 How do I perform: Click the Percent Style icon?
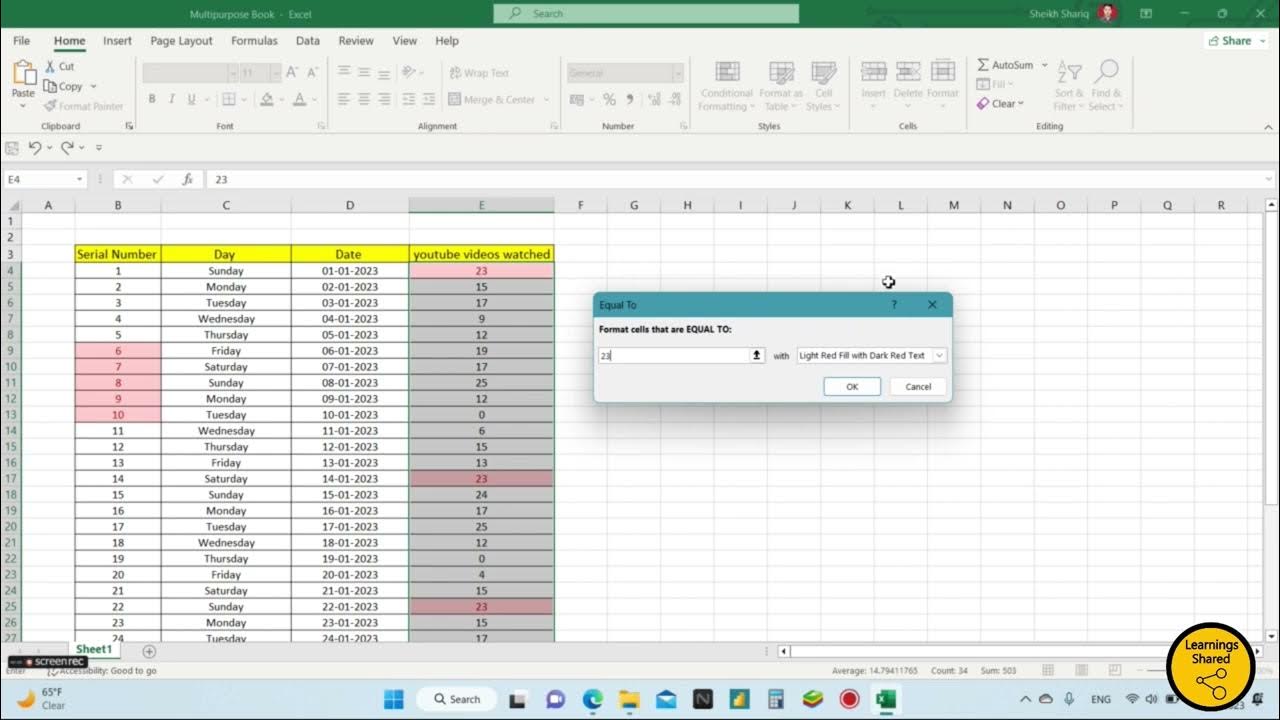point(609,99)
